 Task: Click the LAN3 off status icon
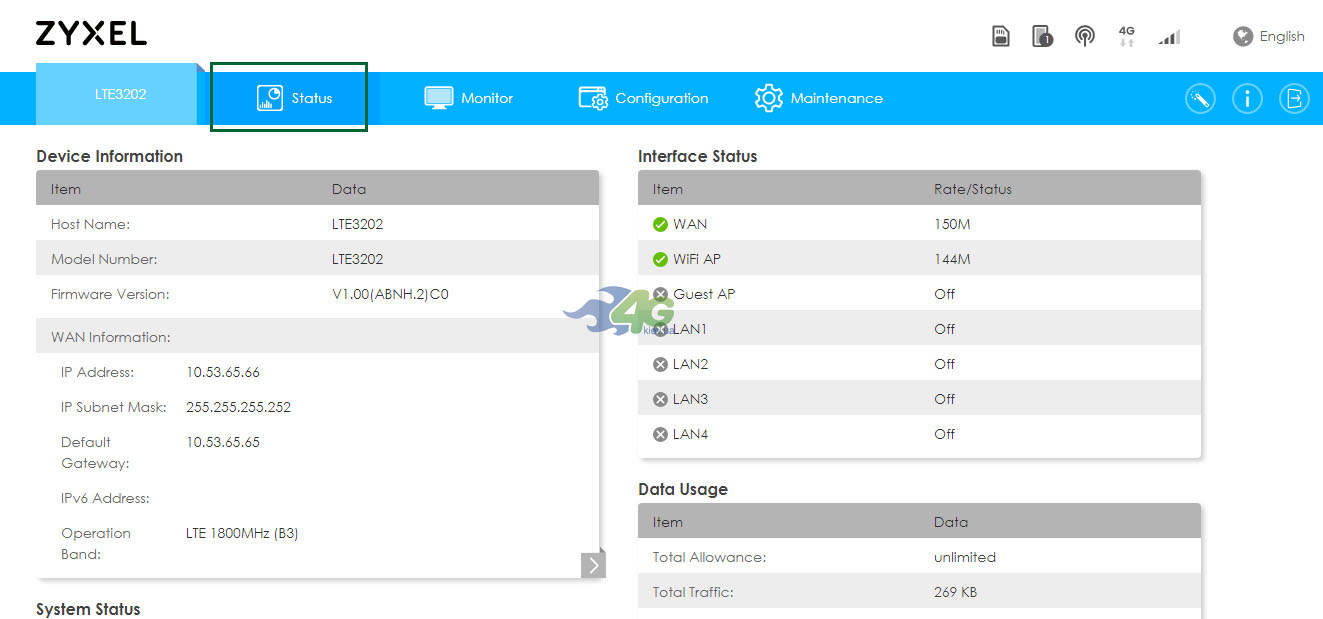pos(660,400)
